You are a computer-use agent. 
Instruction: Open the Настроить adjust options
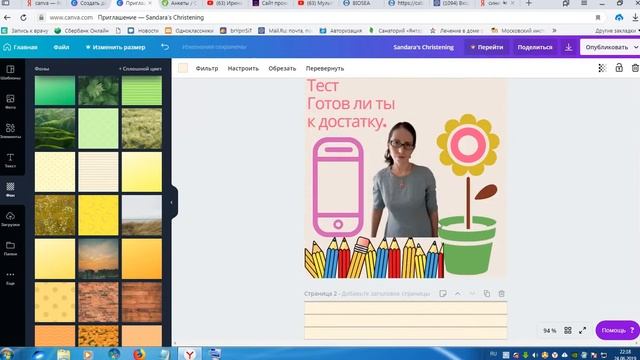click(243, 69)
